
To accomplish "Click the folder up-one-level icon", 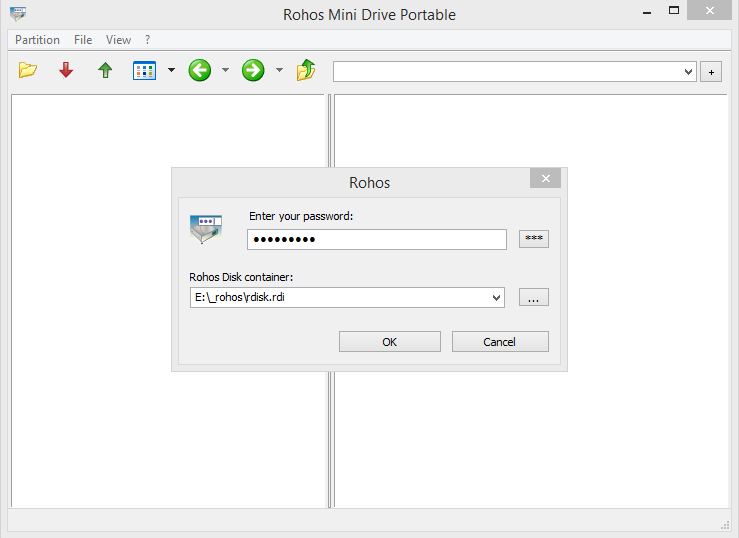I will [x=306, y=70].
